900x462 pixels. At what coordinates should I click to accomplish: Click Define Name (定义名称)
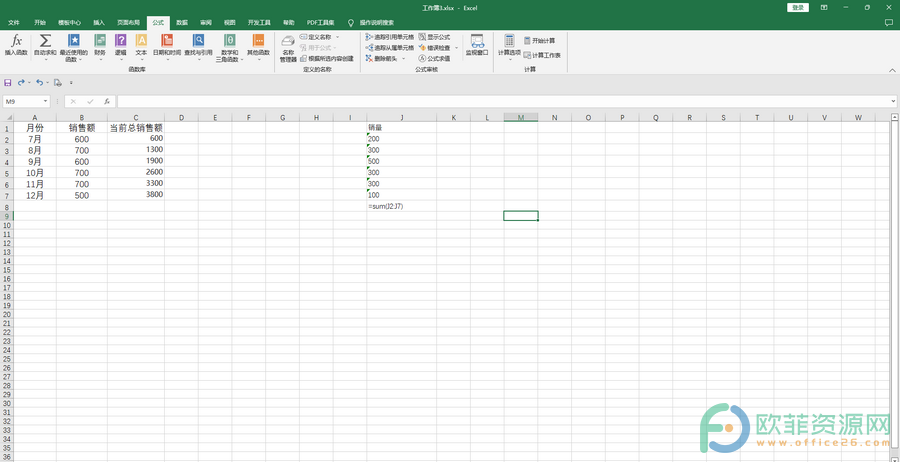[x=316, y=37]
